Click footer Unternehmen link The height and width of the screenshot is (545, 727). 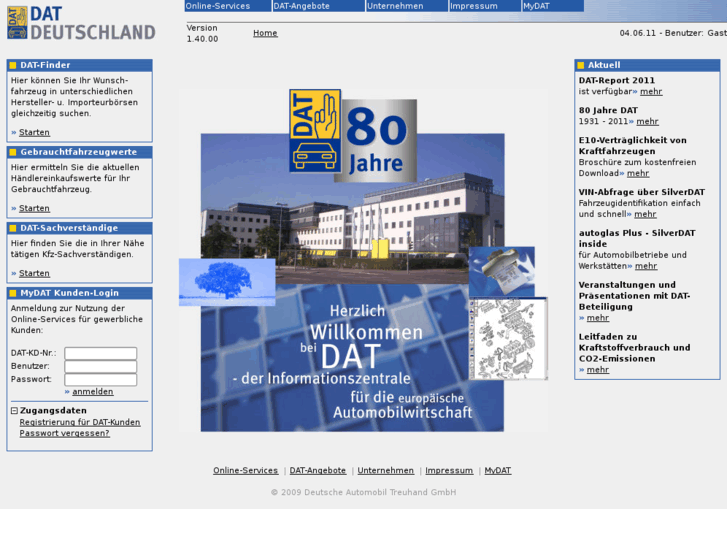[x=385, y=470]
